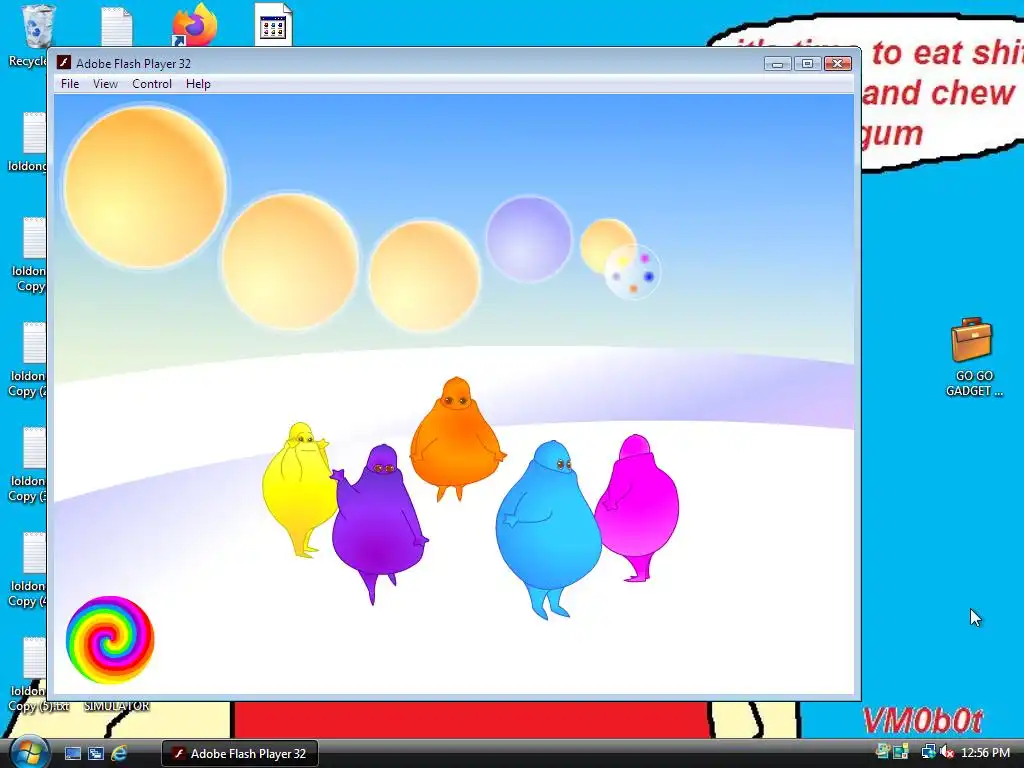This screenshot has width=1024, height=768.
Task: Select the first loldong text file
Action: [34, 133]
